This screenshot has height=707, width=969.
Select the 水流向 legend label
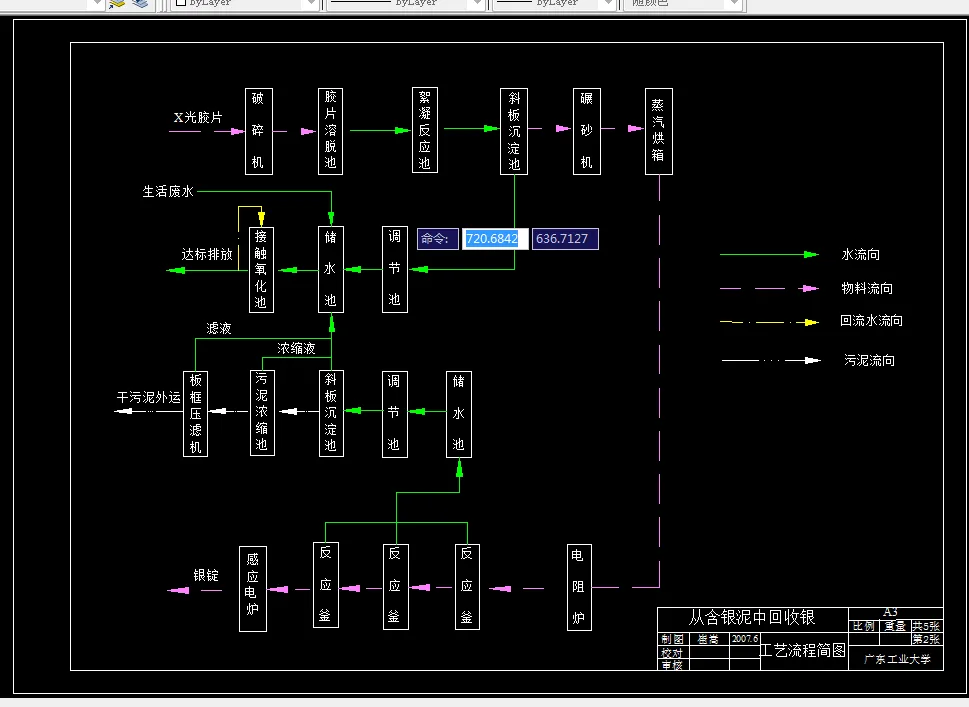tap(860, 254)
